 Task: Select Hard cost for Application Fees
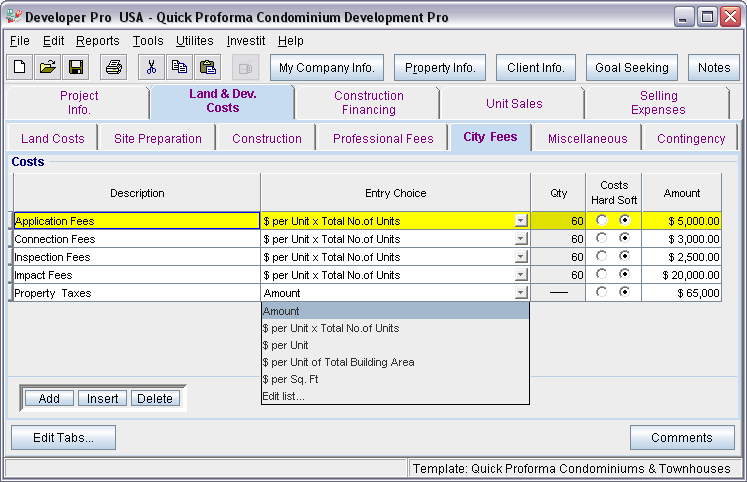click(x=602, y=220)
